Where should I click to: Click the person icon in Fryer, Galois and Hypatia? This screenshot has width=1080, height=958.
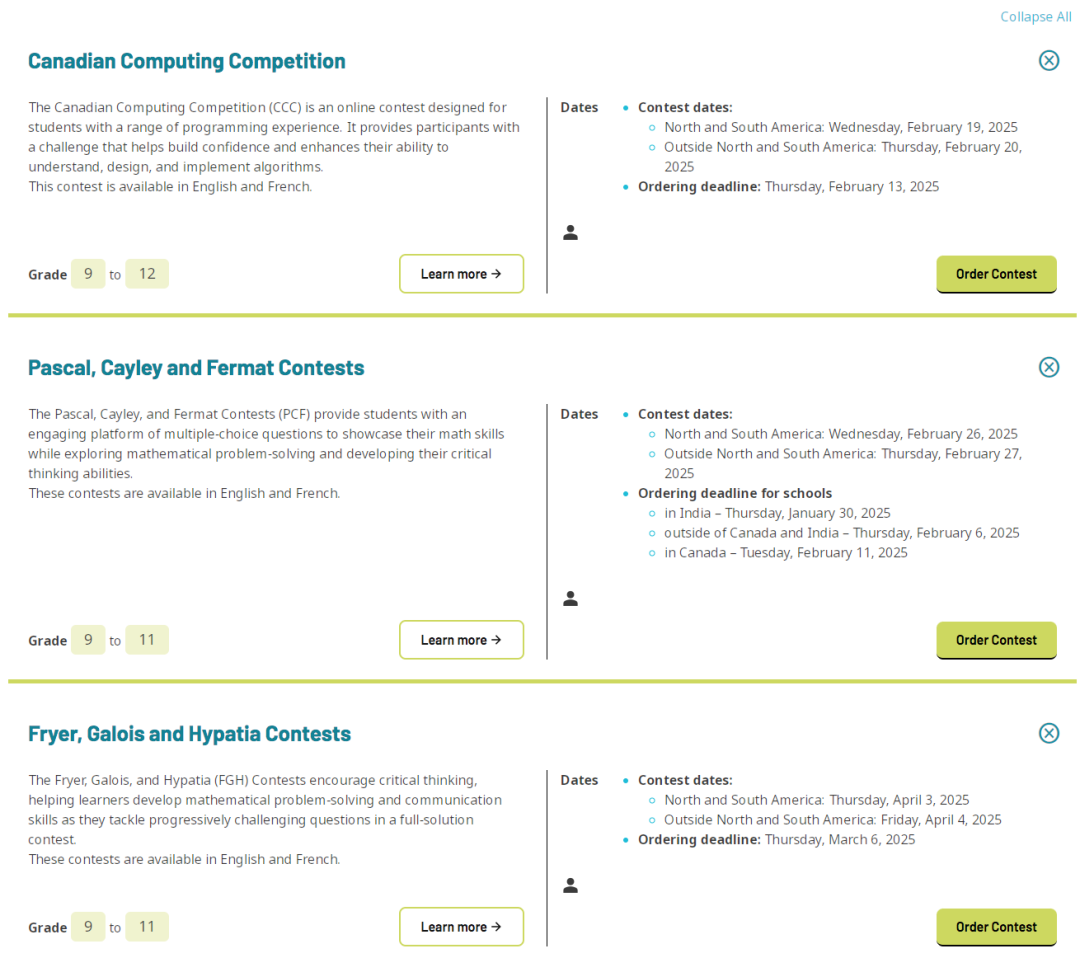570,885
